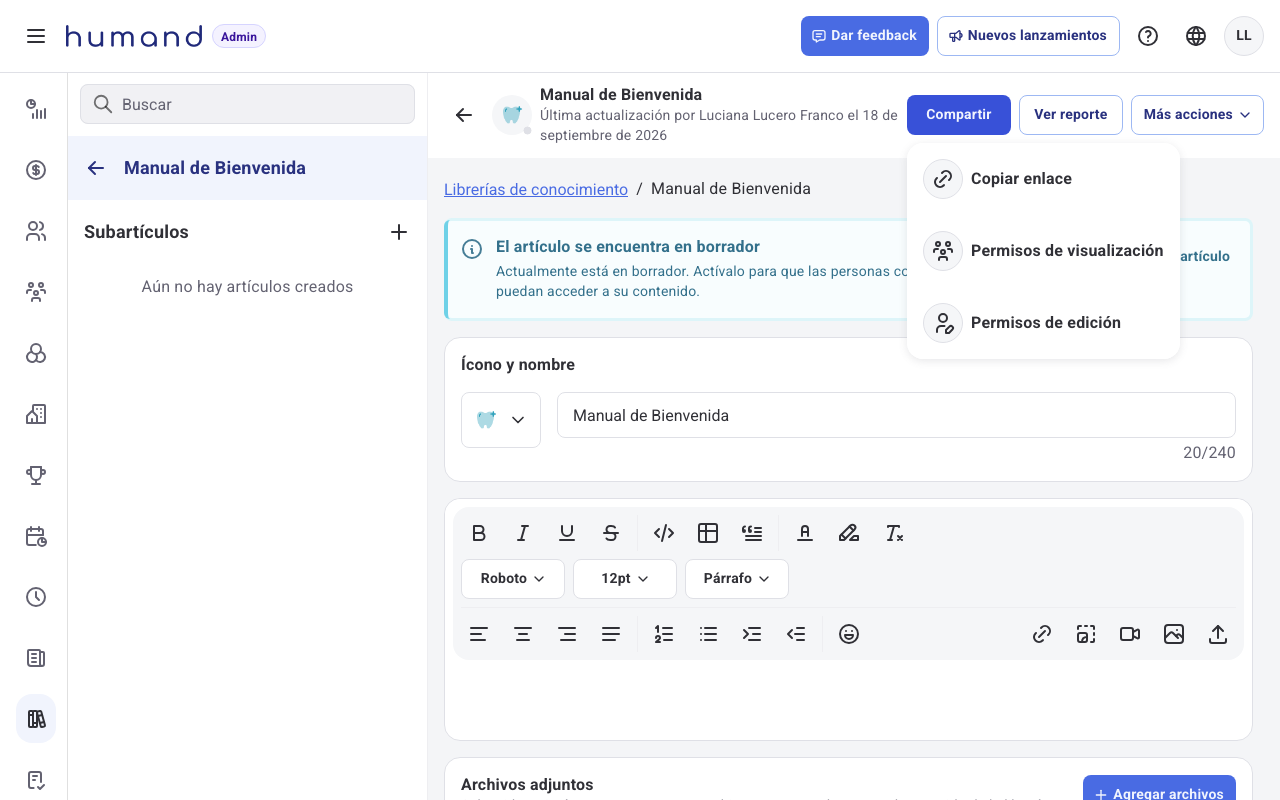The image size is (1280, 800).
Task: Click the Compartir button
Action: 959,115
